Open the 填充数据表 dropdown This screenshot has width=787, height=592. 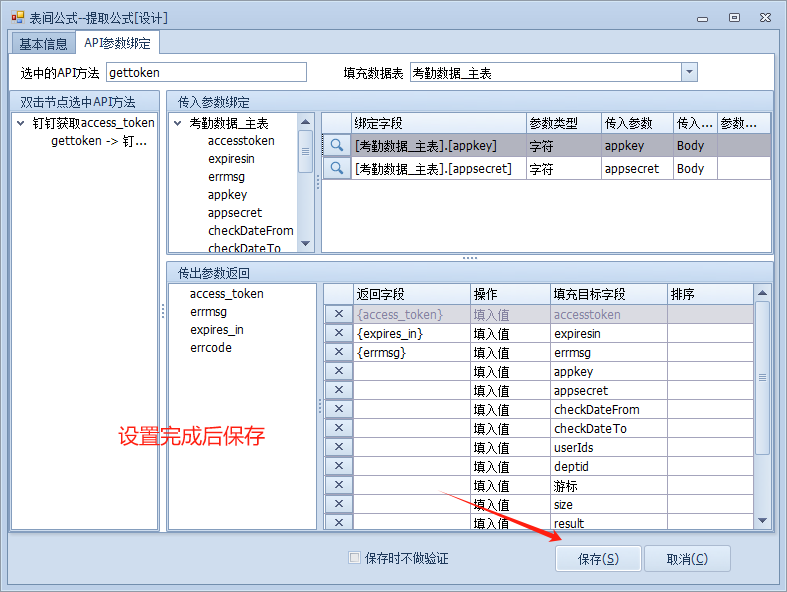[689, 72]
